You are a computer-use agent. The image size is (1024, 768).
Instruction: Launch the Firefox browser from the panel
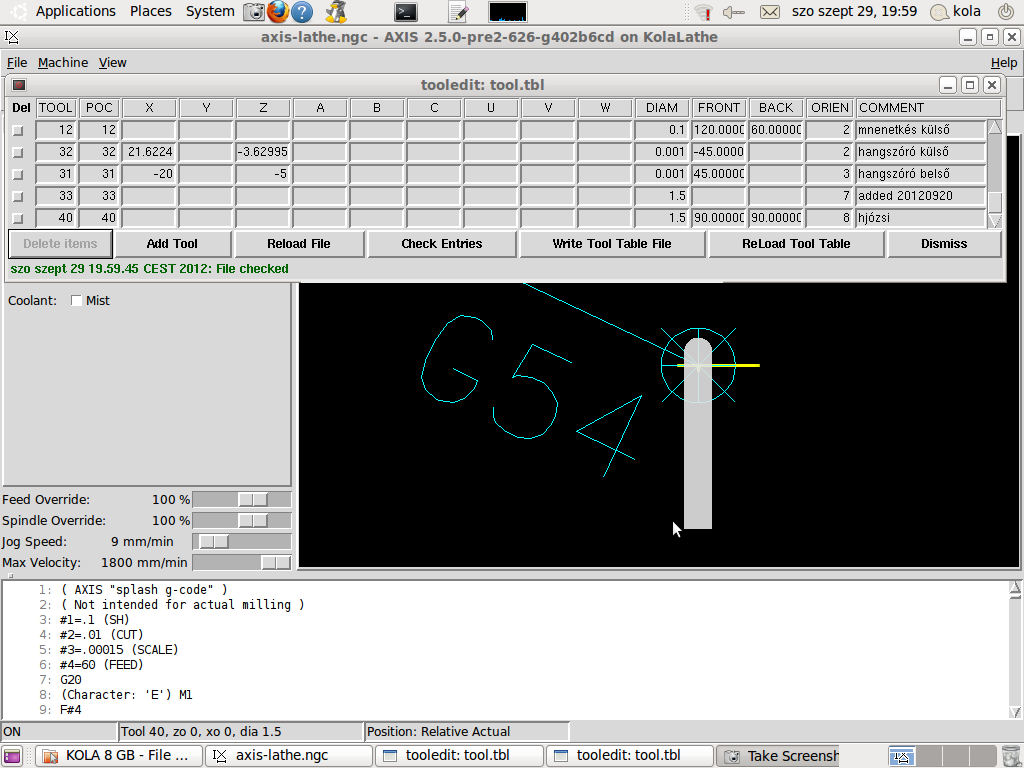pos(278,12)
